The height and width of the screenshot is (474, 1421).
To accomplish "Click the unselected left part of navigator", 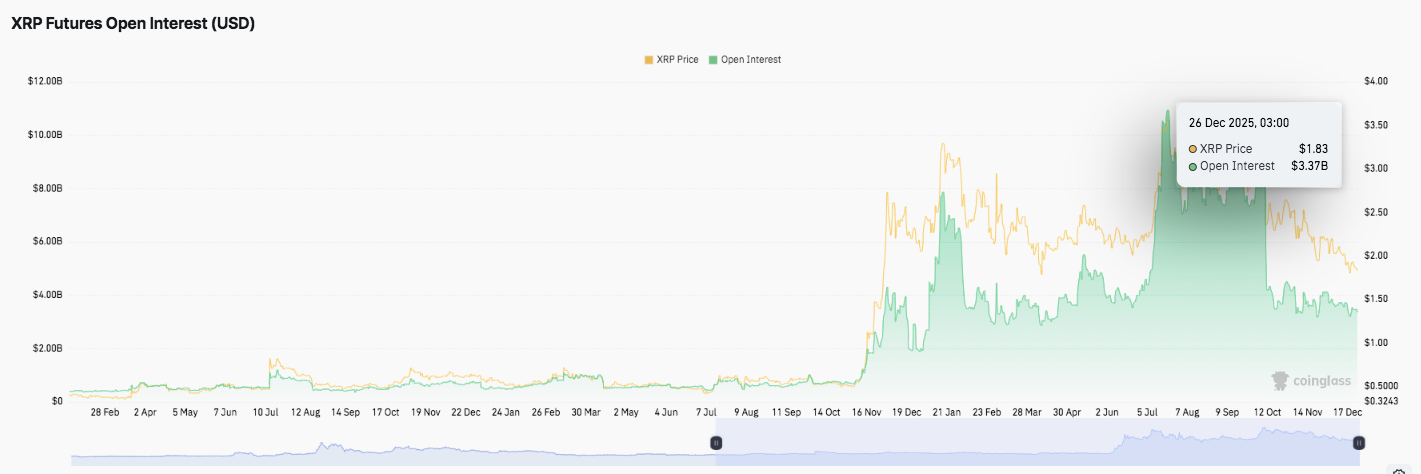I will 390,442.
